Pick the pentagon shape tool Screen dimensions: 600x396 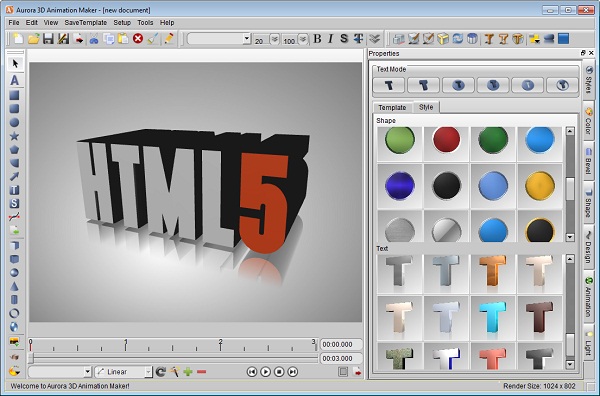14,150
